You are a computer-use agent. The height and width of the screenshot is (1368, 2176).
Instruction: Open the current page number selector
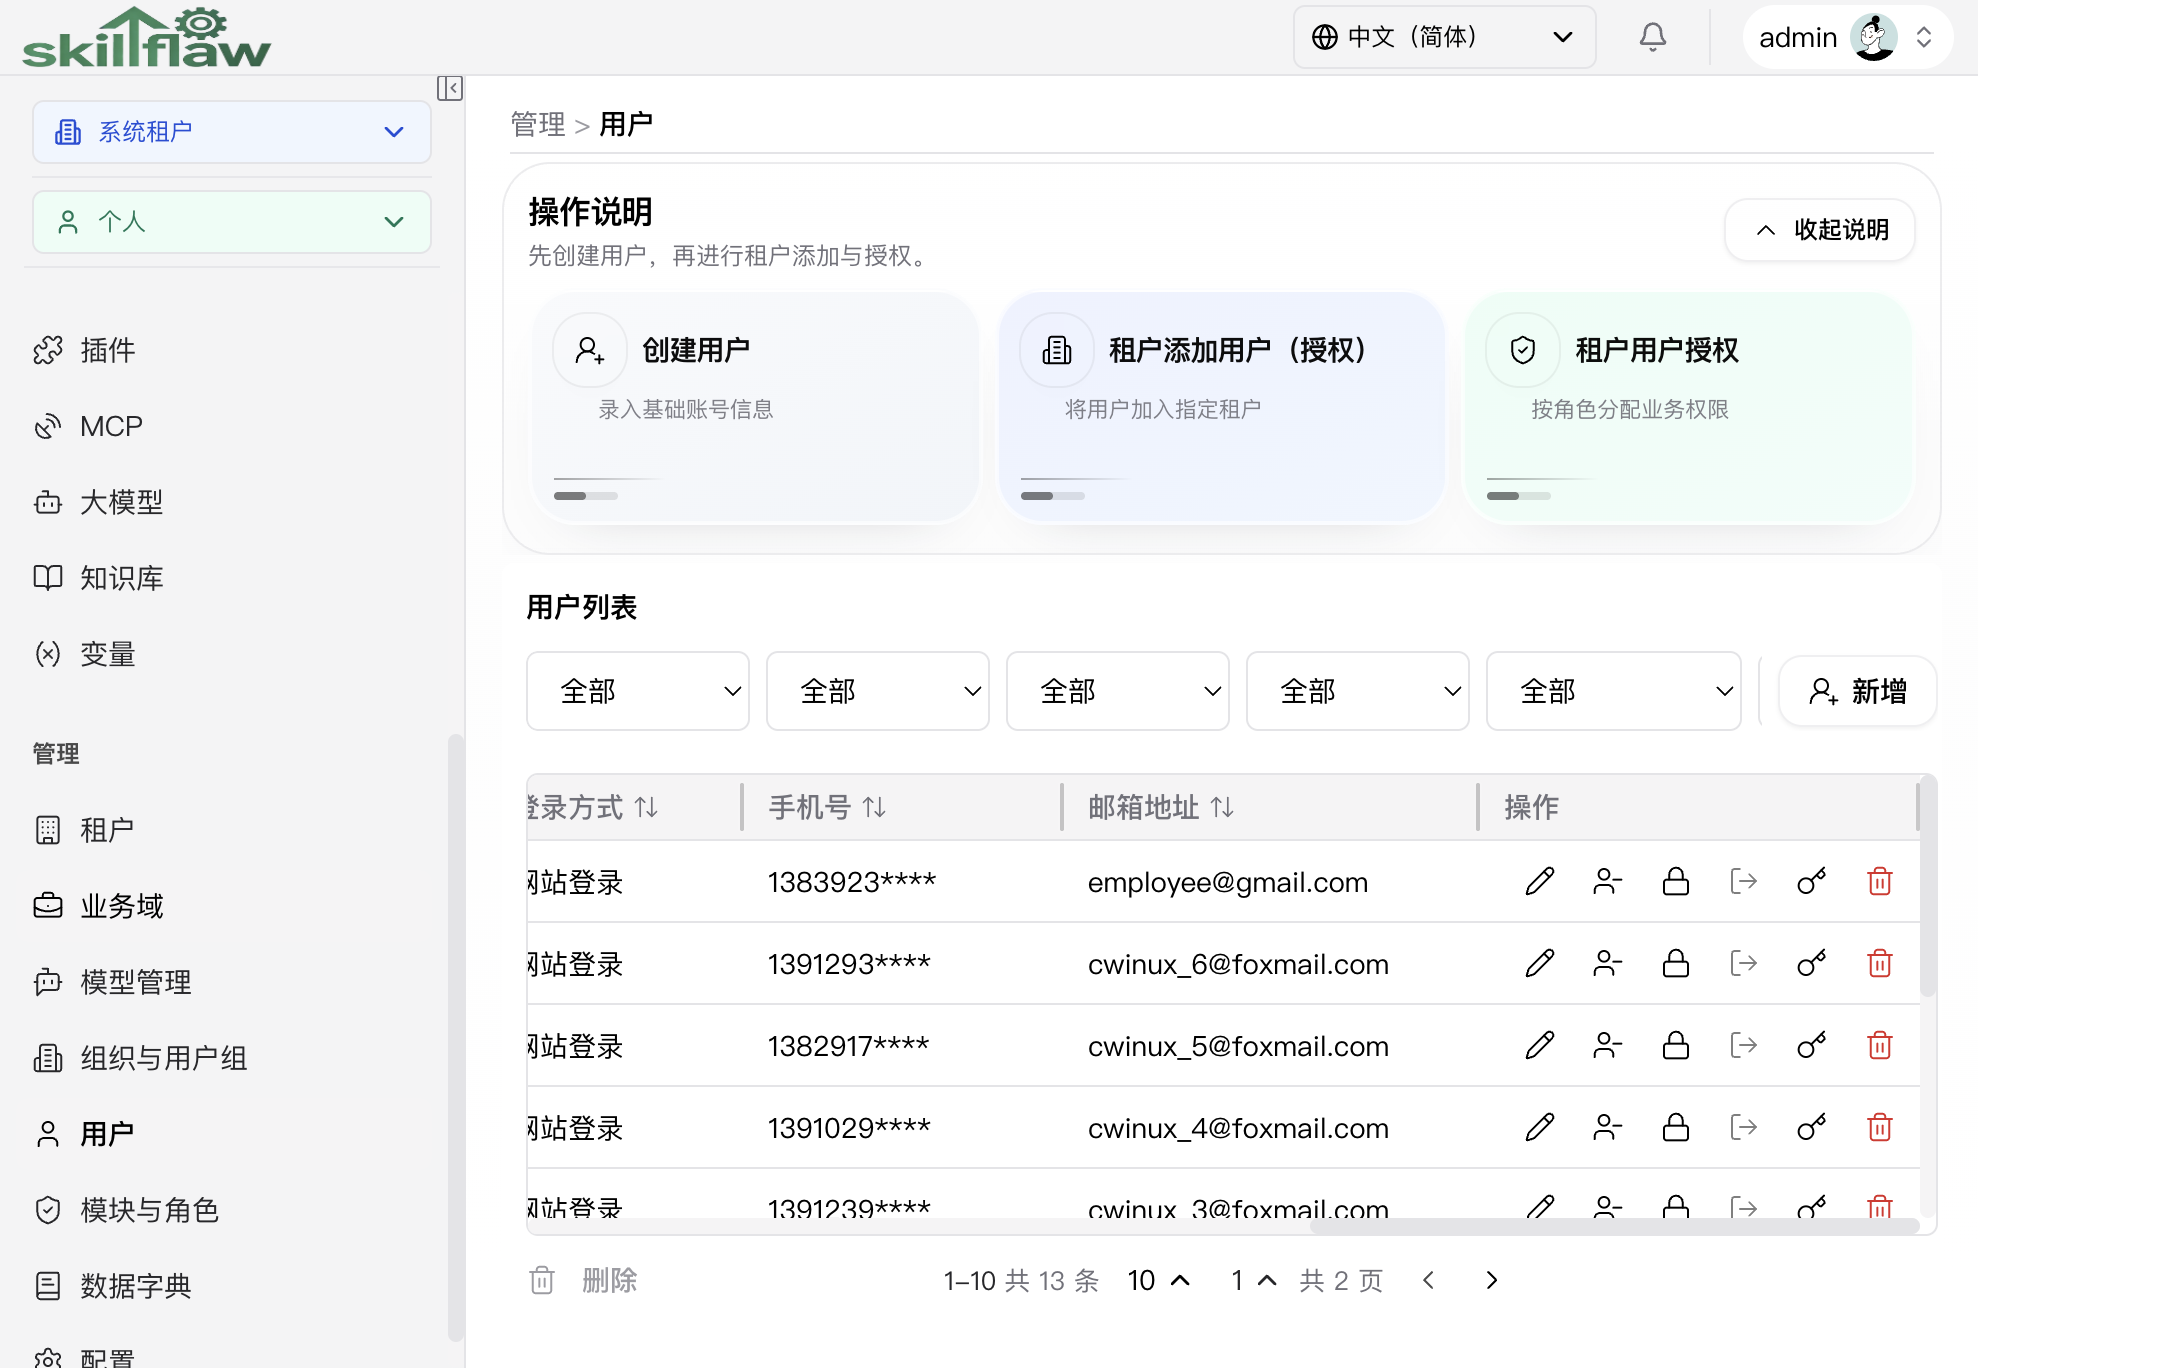[1254, 1280]
